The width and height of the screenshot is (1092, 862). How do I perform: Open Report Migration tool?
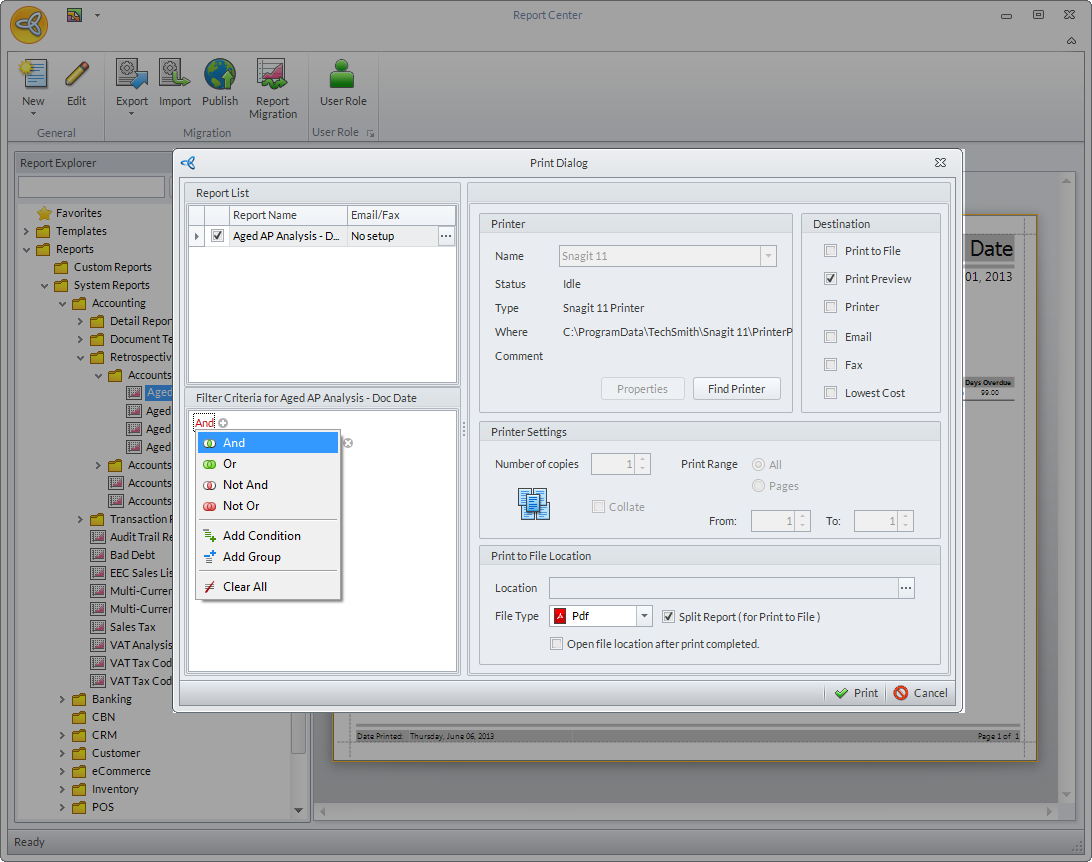[x=272, y=76]
